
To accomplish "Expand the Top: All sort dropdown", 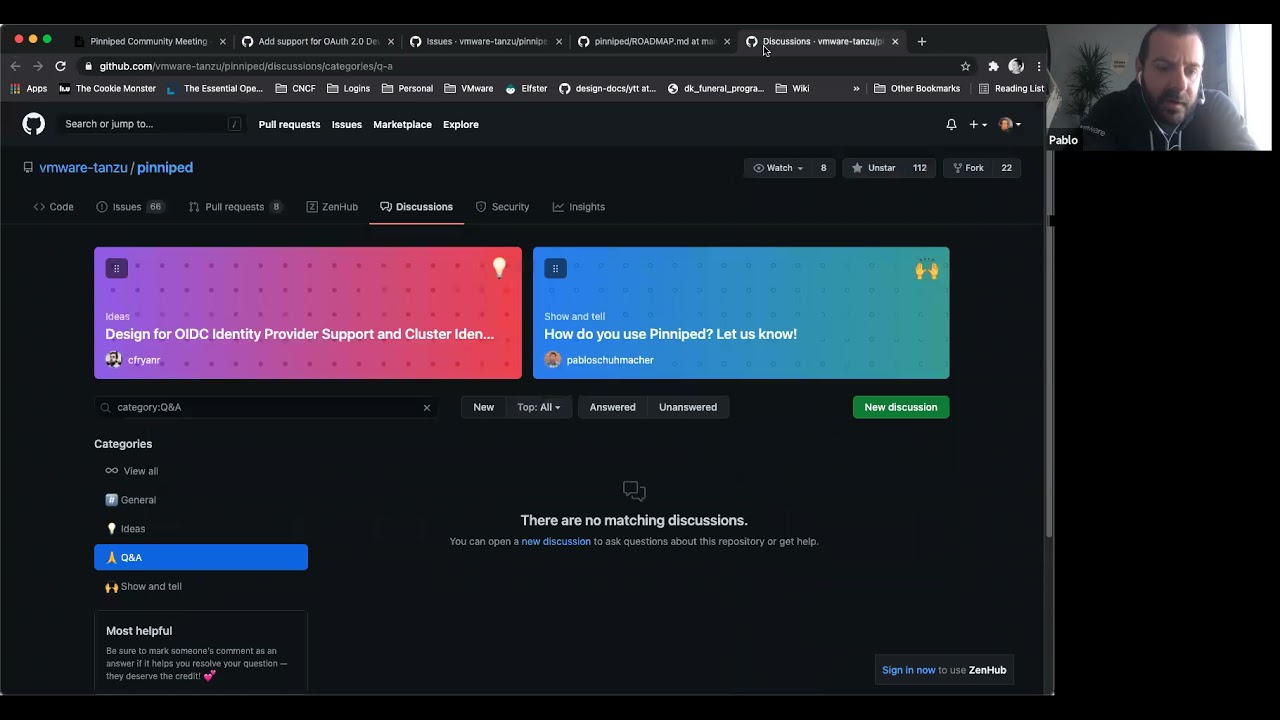I will 538,407.
